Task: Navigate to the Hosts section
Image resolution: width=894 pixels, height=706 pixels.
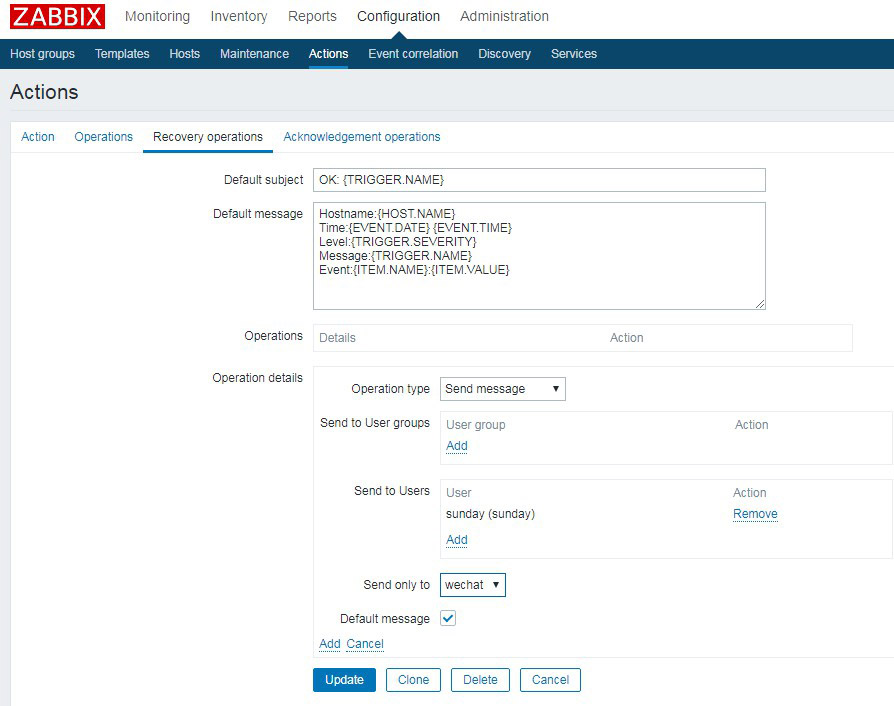Action: (184, 54)
